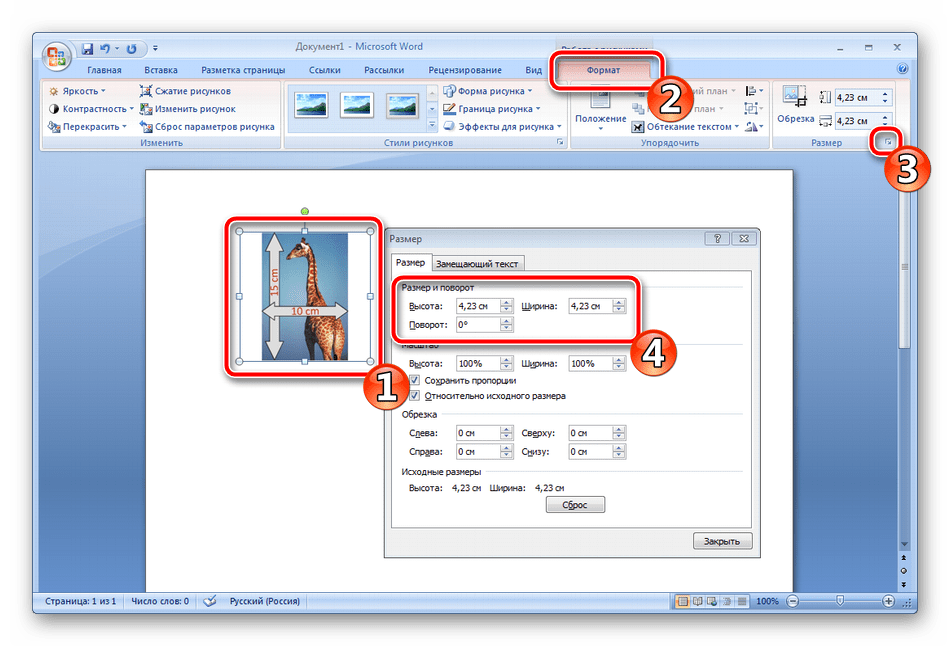
Task: Open the Вставка ribbon tab
Action: point(160,70)
